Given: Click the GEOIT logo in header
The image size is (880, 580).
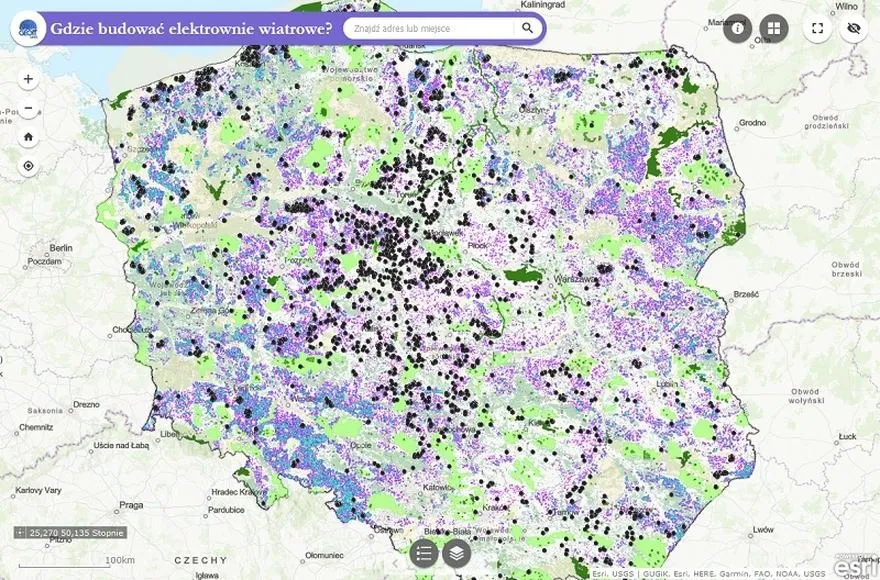Looking at the screenshot, I should [28, 28].
